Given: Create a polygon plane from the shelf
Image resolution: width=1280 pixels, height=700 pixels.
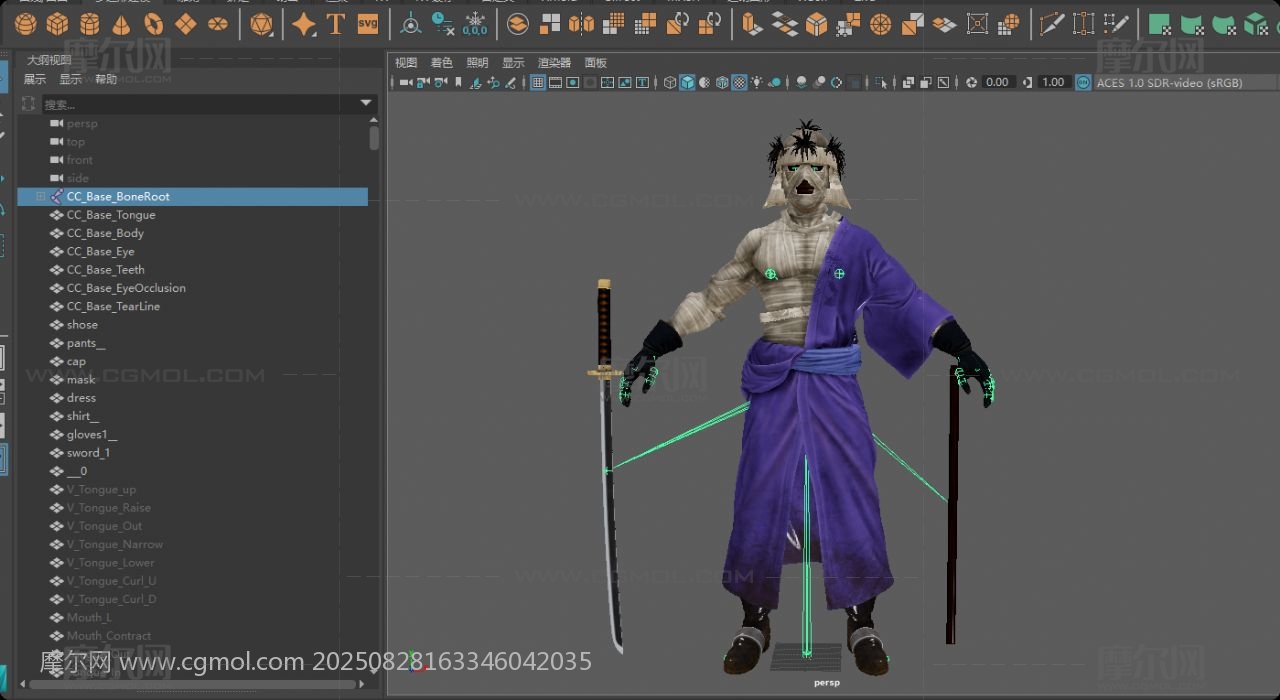Looking at the screenshot, I should point(185,24).
